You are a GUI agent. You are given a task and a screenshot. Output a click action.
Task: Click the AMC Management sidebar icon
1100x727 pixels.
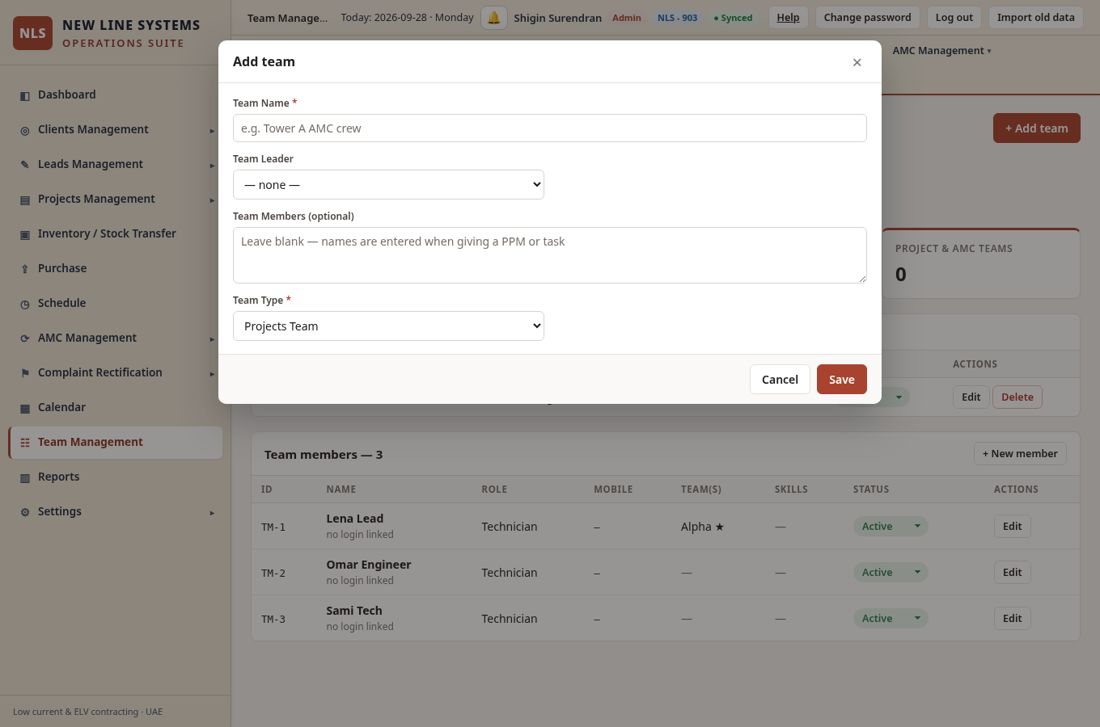[x=25, y=338]
